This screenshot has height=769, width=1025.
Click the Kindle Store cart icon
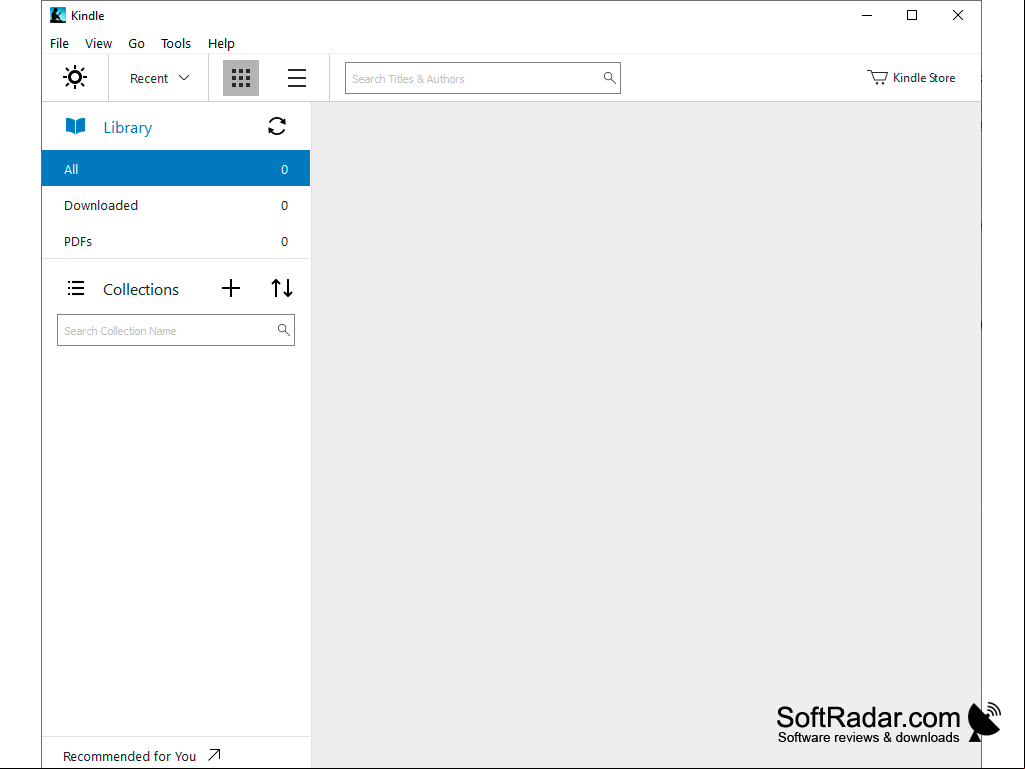coord(877,77)
